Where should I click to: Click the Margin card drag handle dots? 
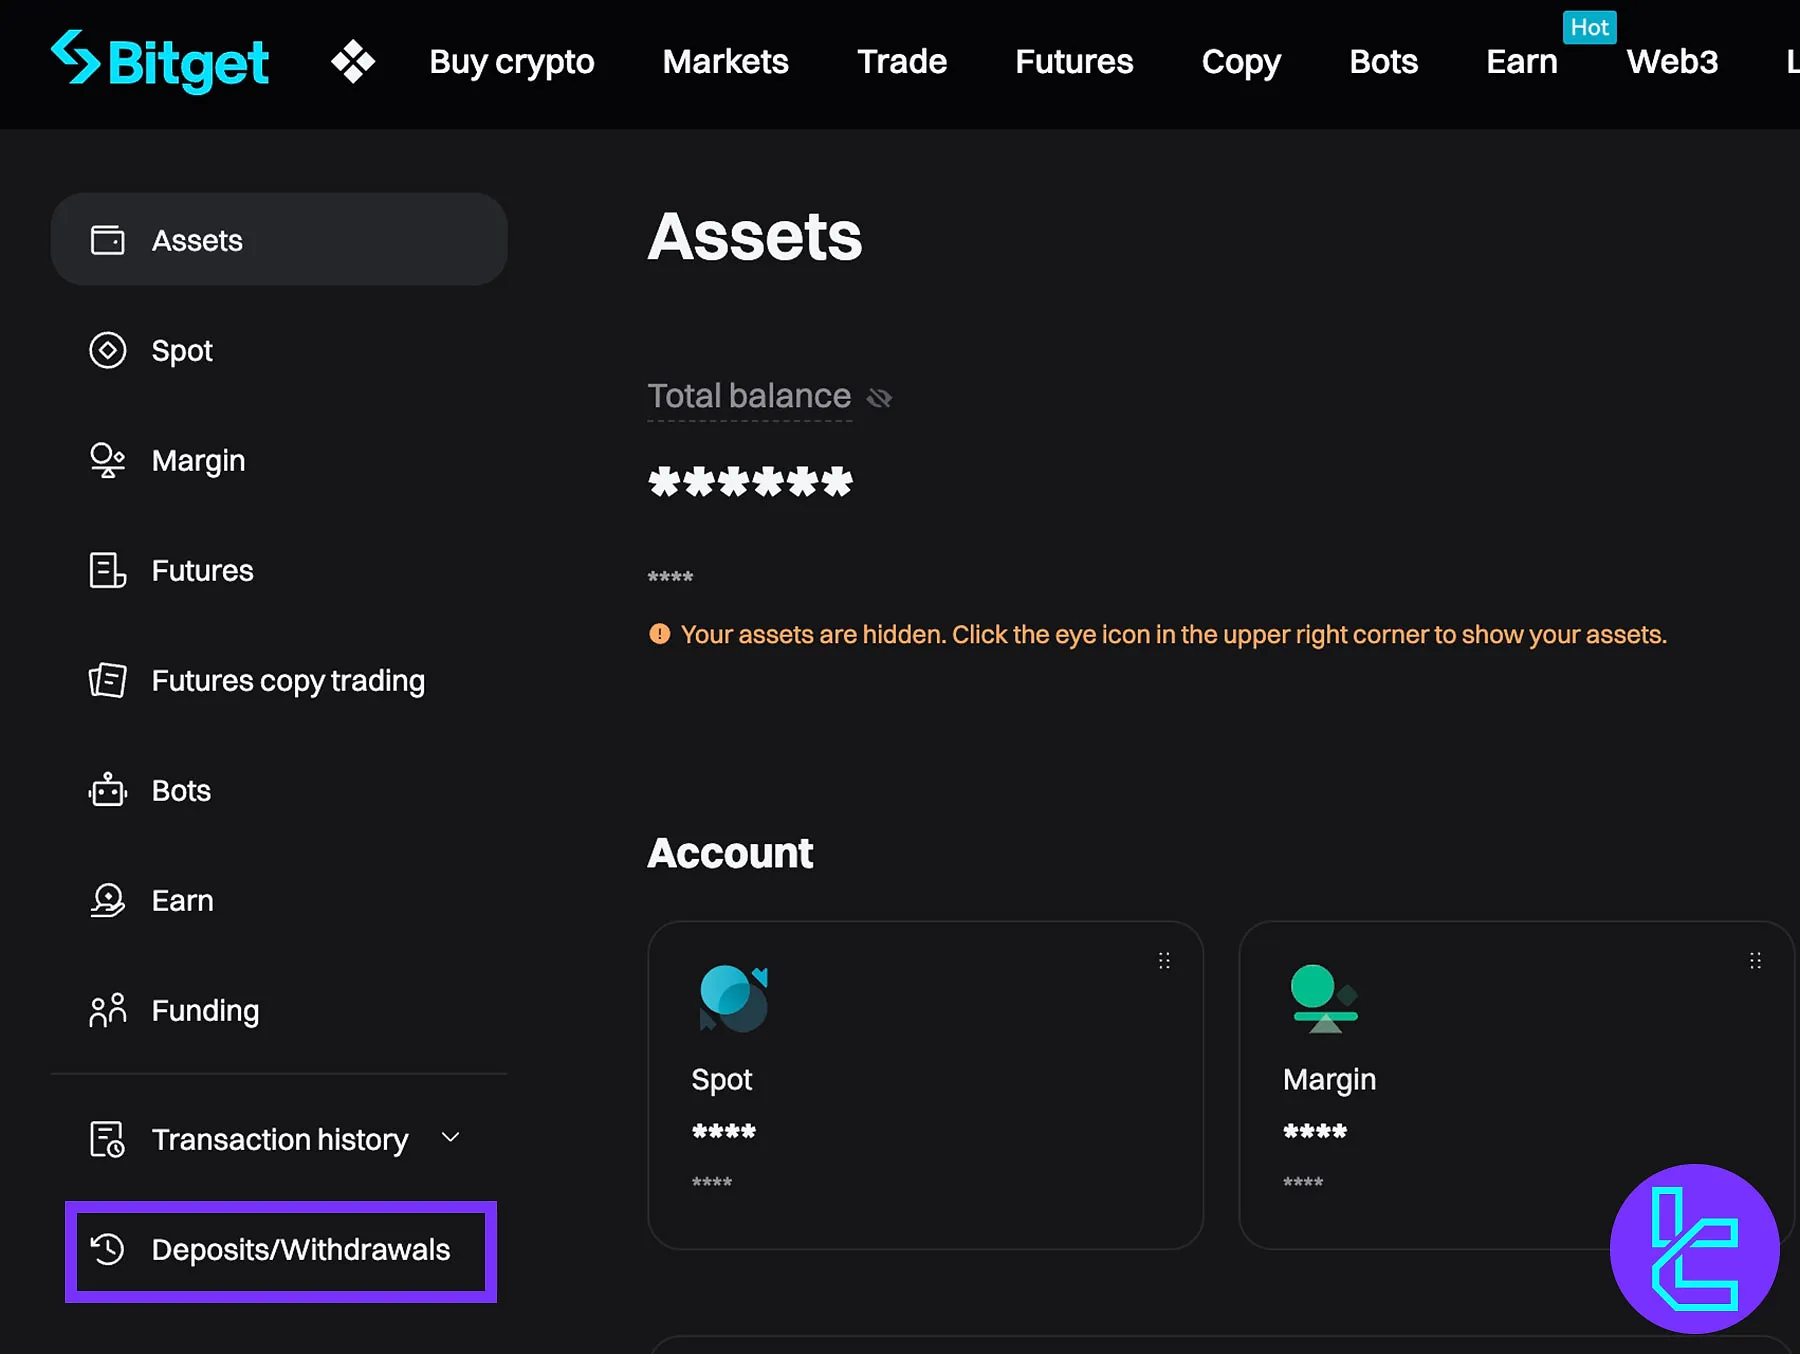[1755, 961]
